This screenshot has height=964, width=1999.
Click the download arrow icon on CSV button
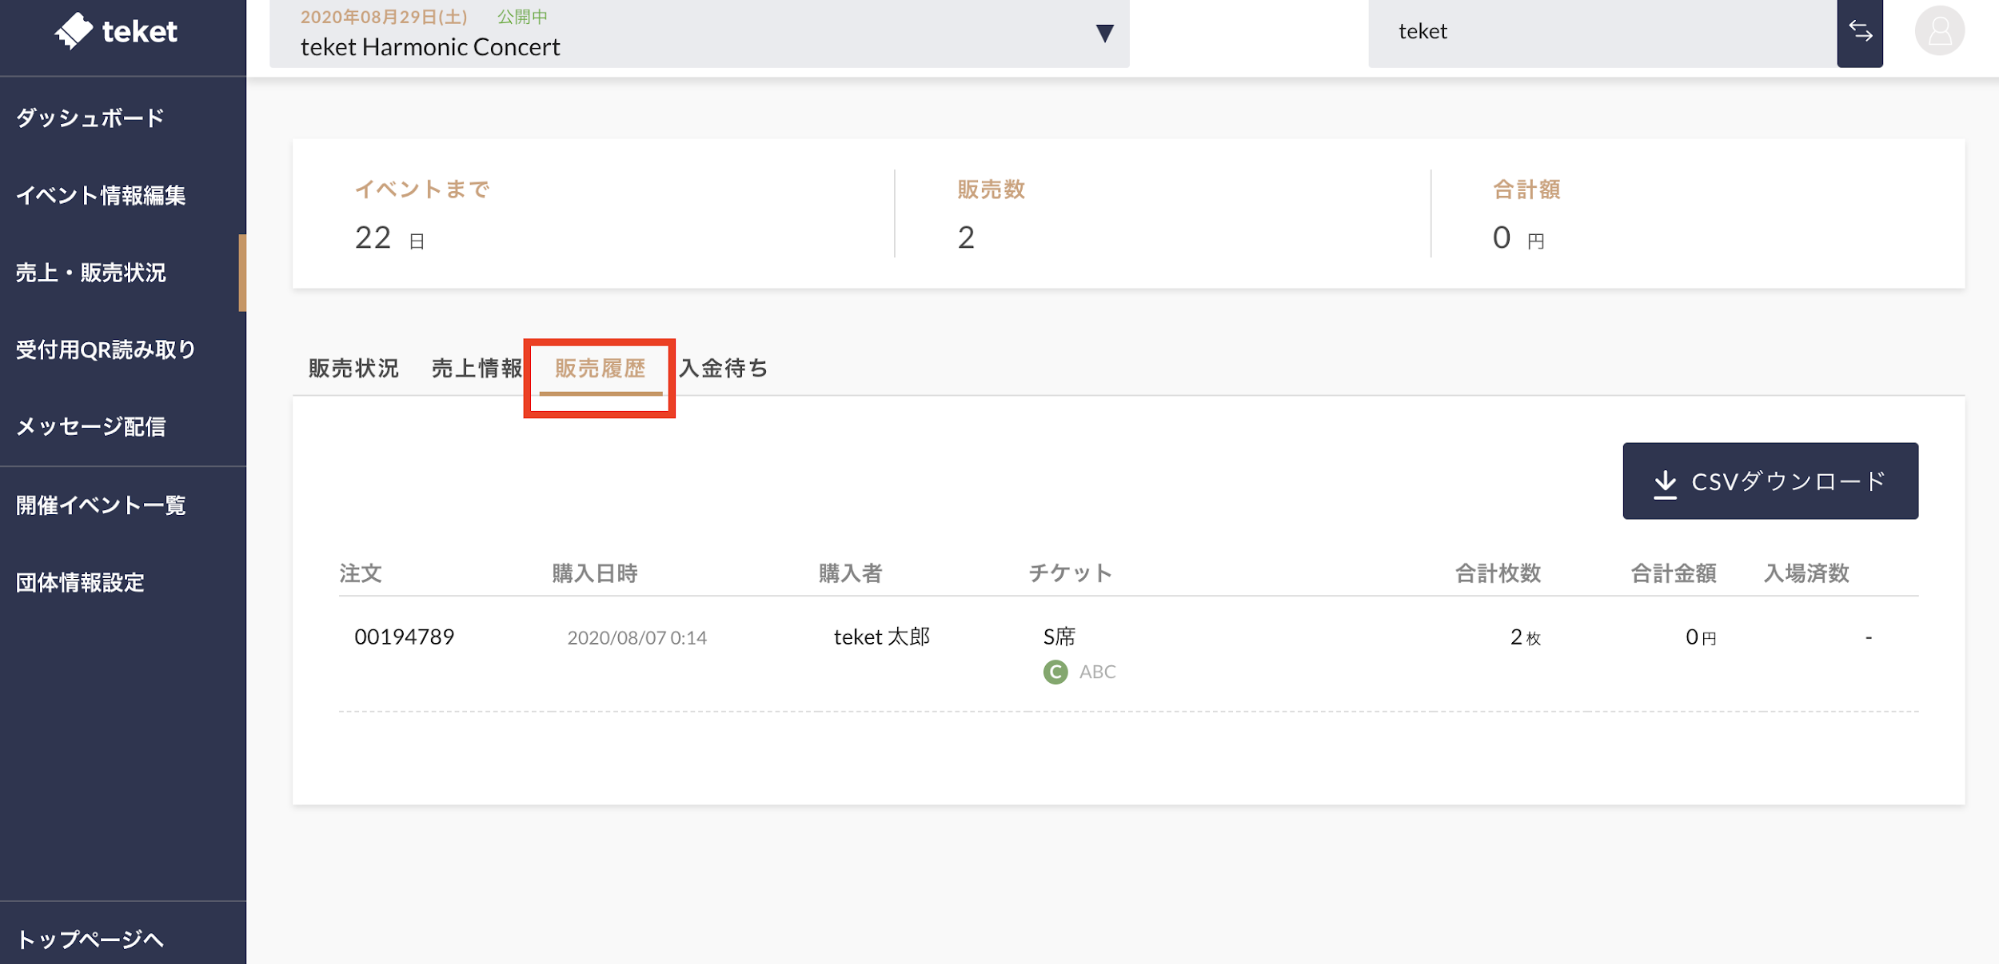(1665, 483)
